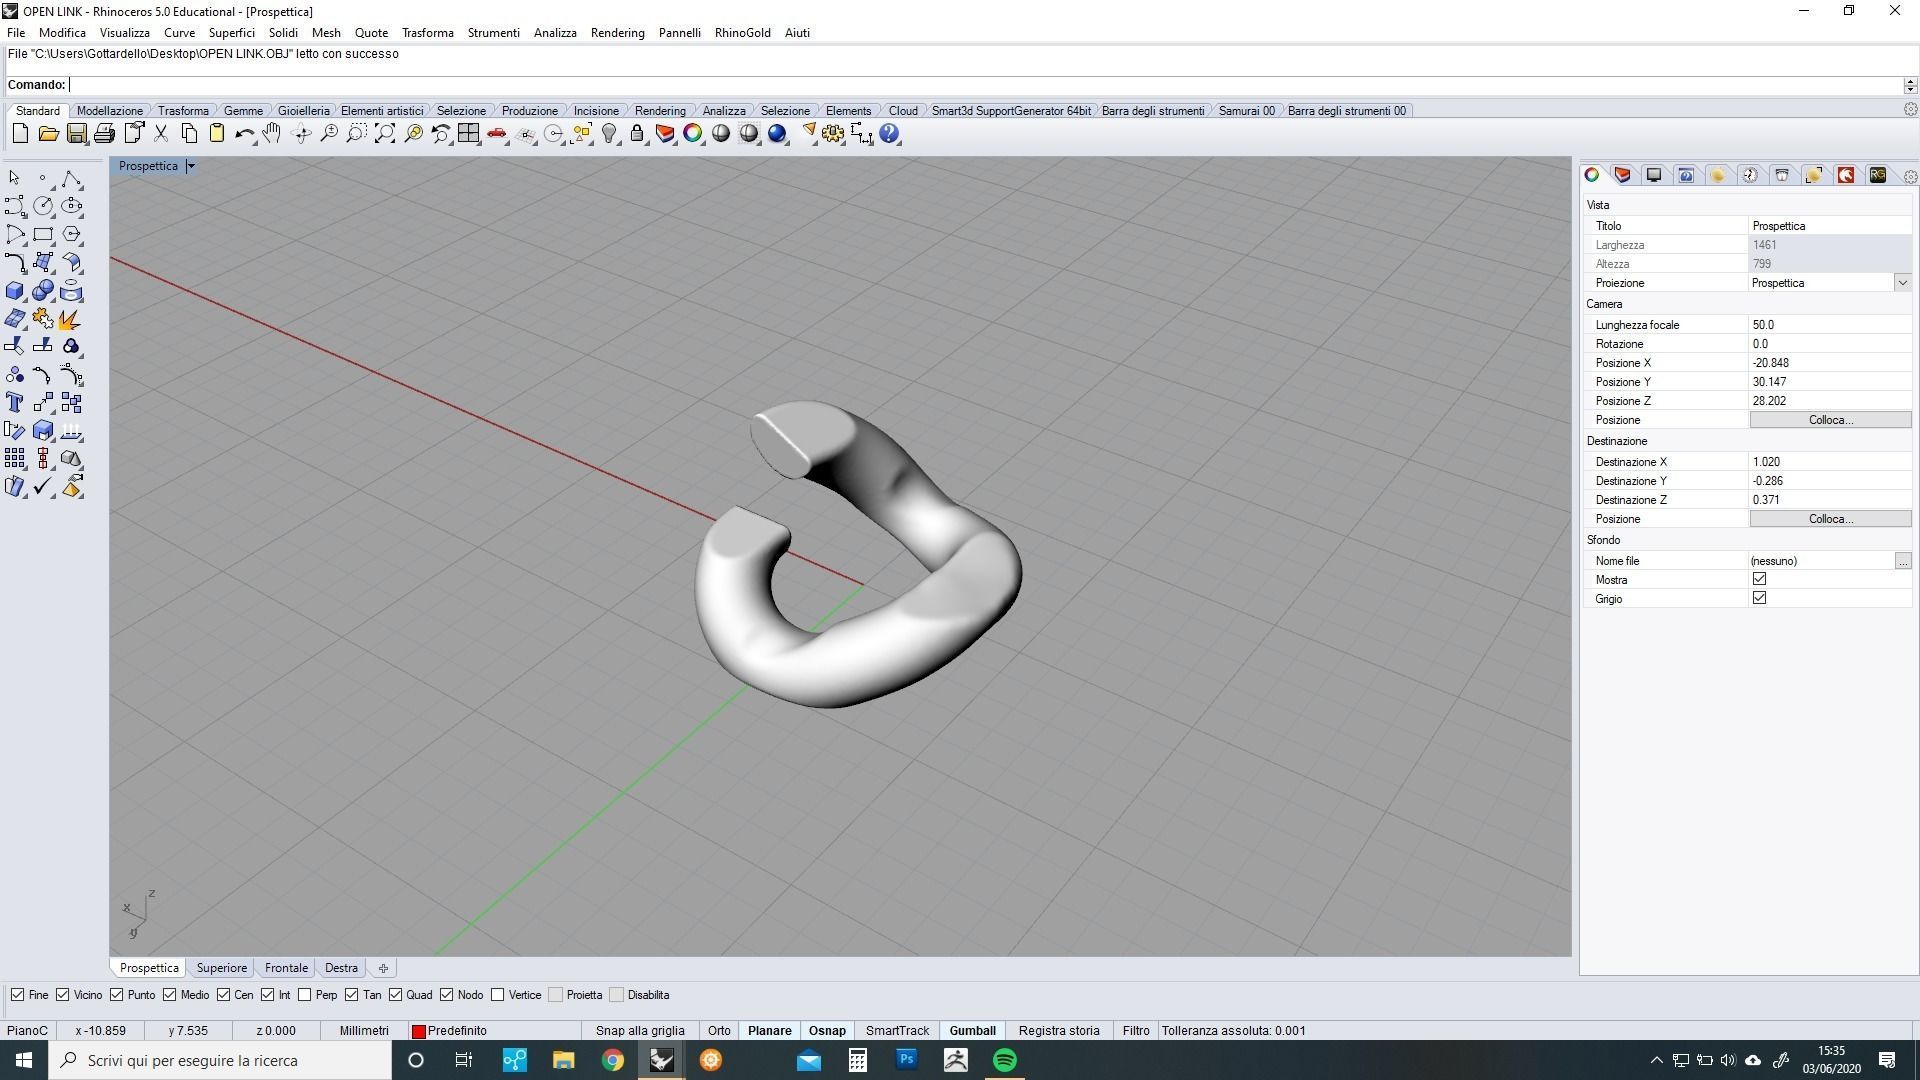Browse background file with ellipsis button
The width and height of the screenshot is (1920, 1080).
pyautogui.click(x=1903, y=561)
